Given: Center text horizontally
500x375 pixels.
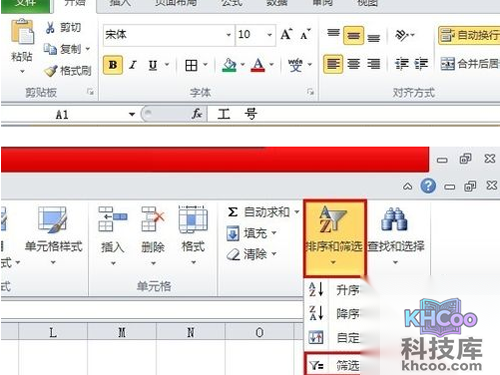Looking at the screenshot, I should pyautogui.click(x=353, y=64).
